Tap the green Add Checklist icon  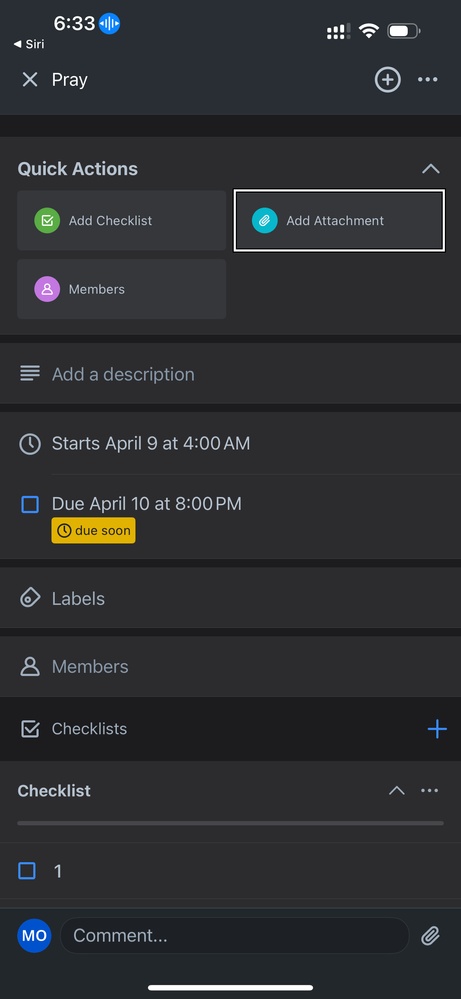pyautogui.click(x=47, y=220)
